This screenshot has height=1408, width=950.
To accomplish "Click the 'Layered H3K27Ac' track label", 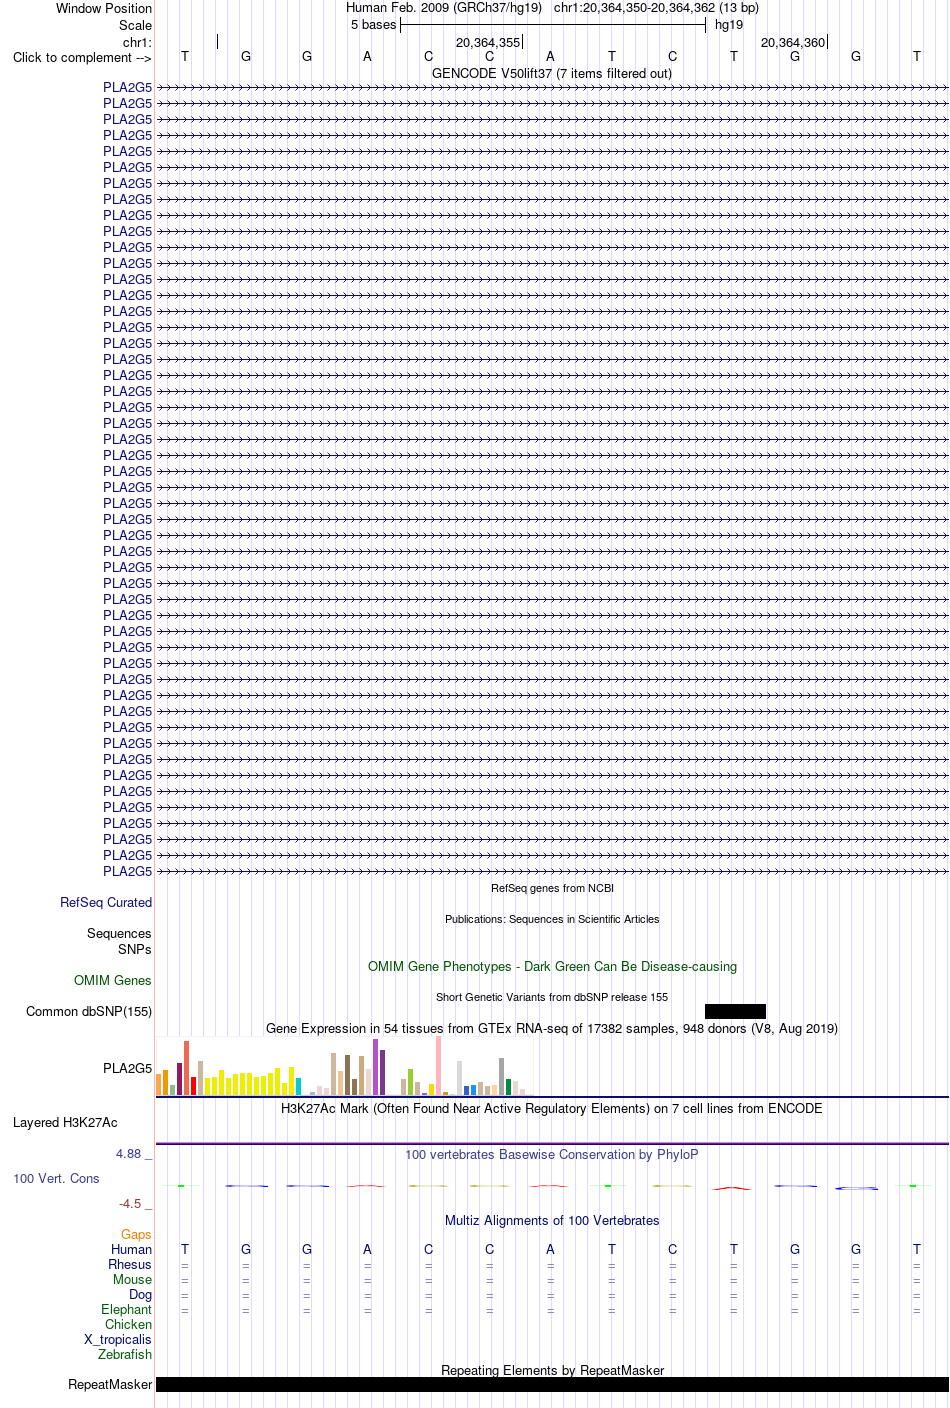I will pyautogui.click(x=65, y=1122).
